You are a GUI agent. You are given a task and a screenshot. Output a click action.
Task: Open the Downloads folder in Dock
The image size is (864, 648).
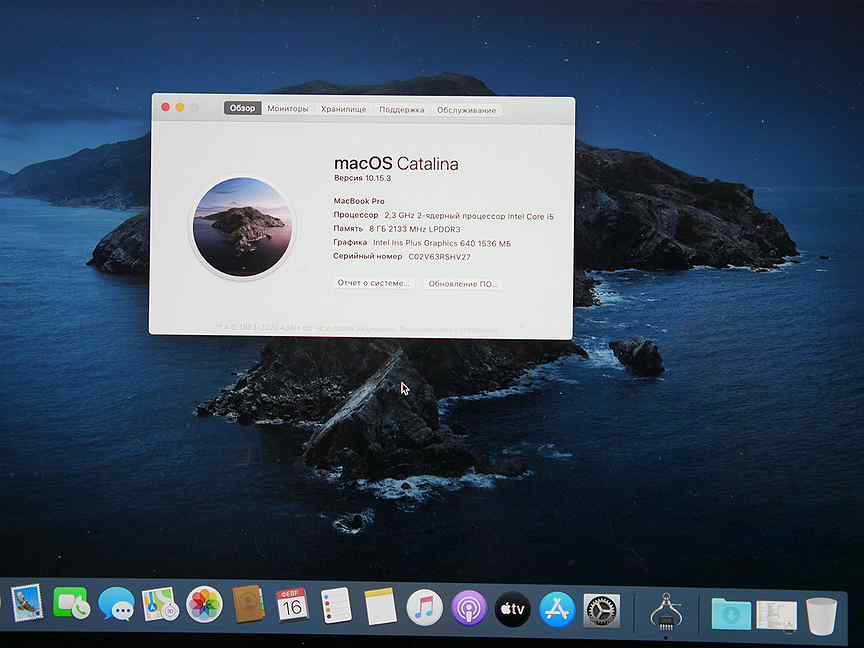[x=731, y=614]
